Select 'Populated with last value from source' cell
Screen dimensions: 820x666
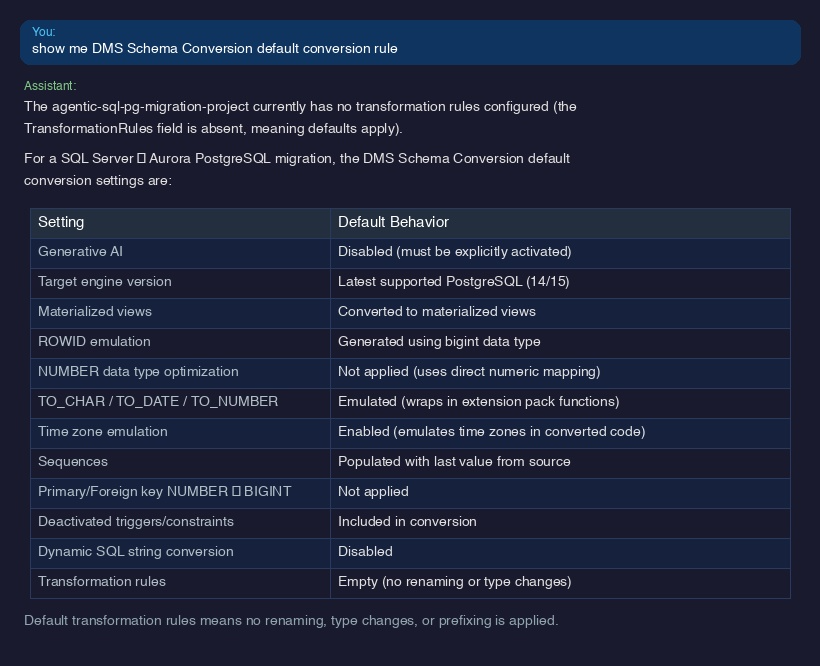[x=560, y=463]
